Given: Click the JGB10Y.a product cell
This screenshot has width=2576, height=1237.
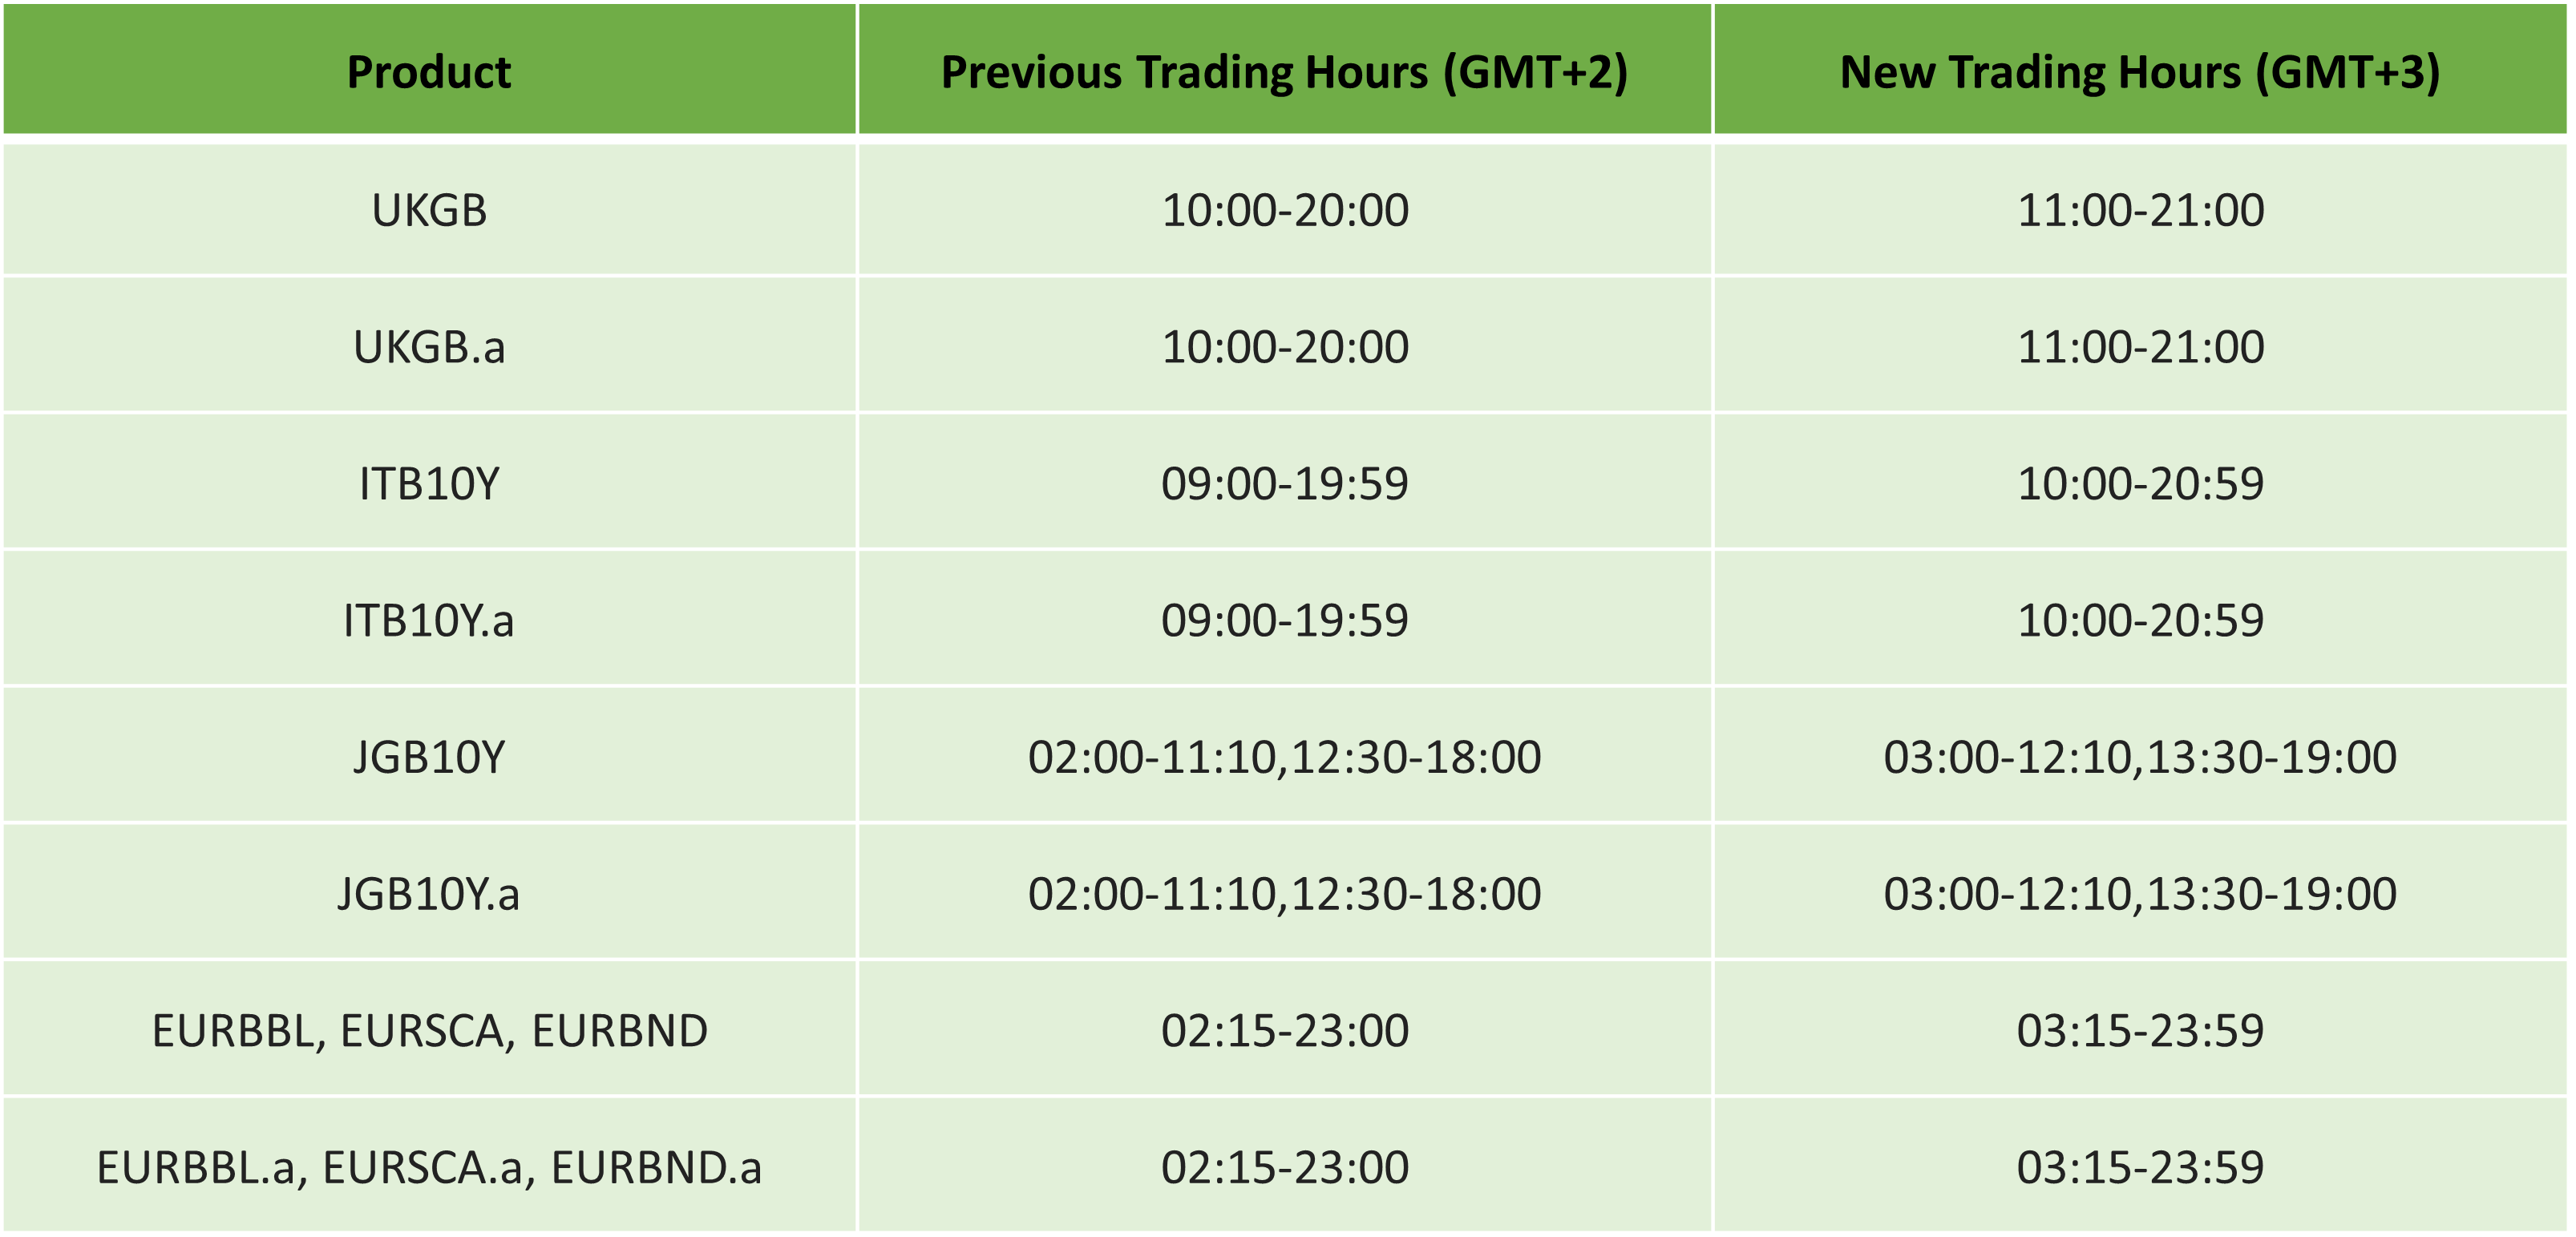Looking at the screenshot, I should pos(429,893).
